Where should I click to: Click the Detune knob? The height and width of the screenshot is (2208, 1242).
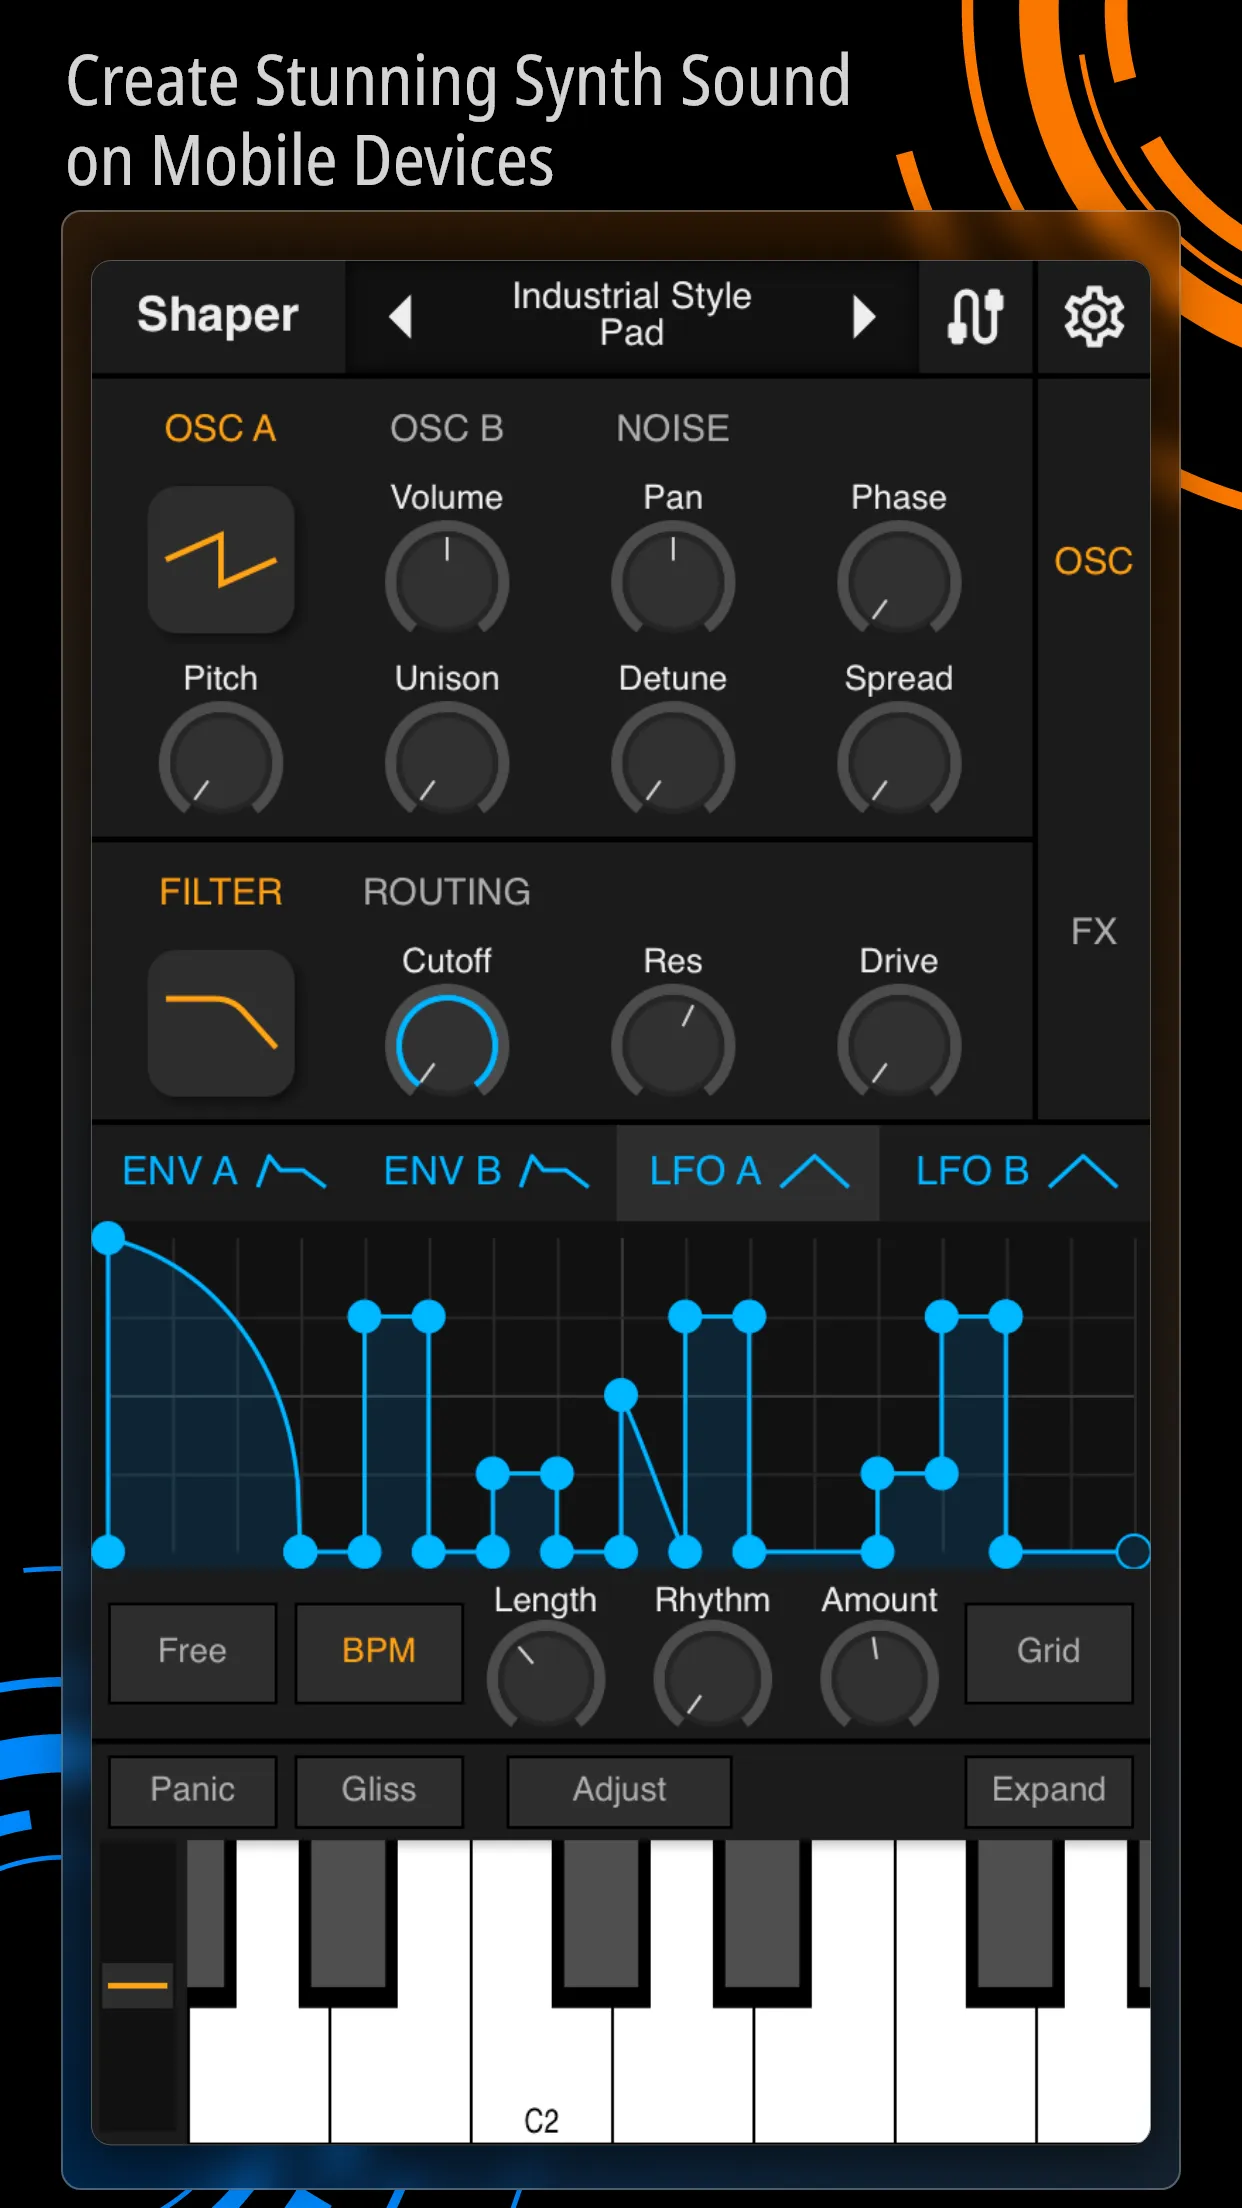tap(673, 763)
